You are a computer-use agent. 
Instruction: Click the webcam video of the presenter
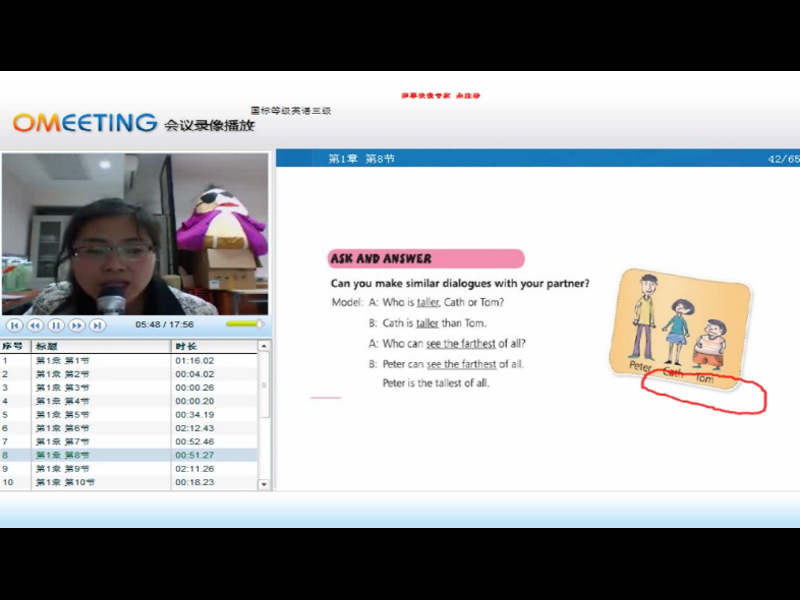point(135,233)
